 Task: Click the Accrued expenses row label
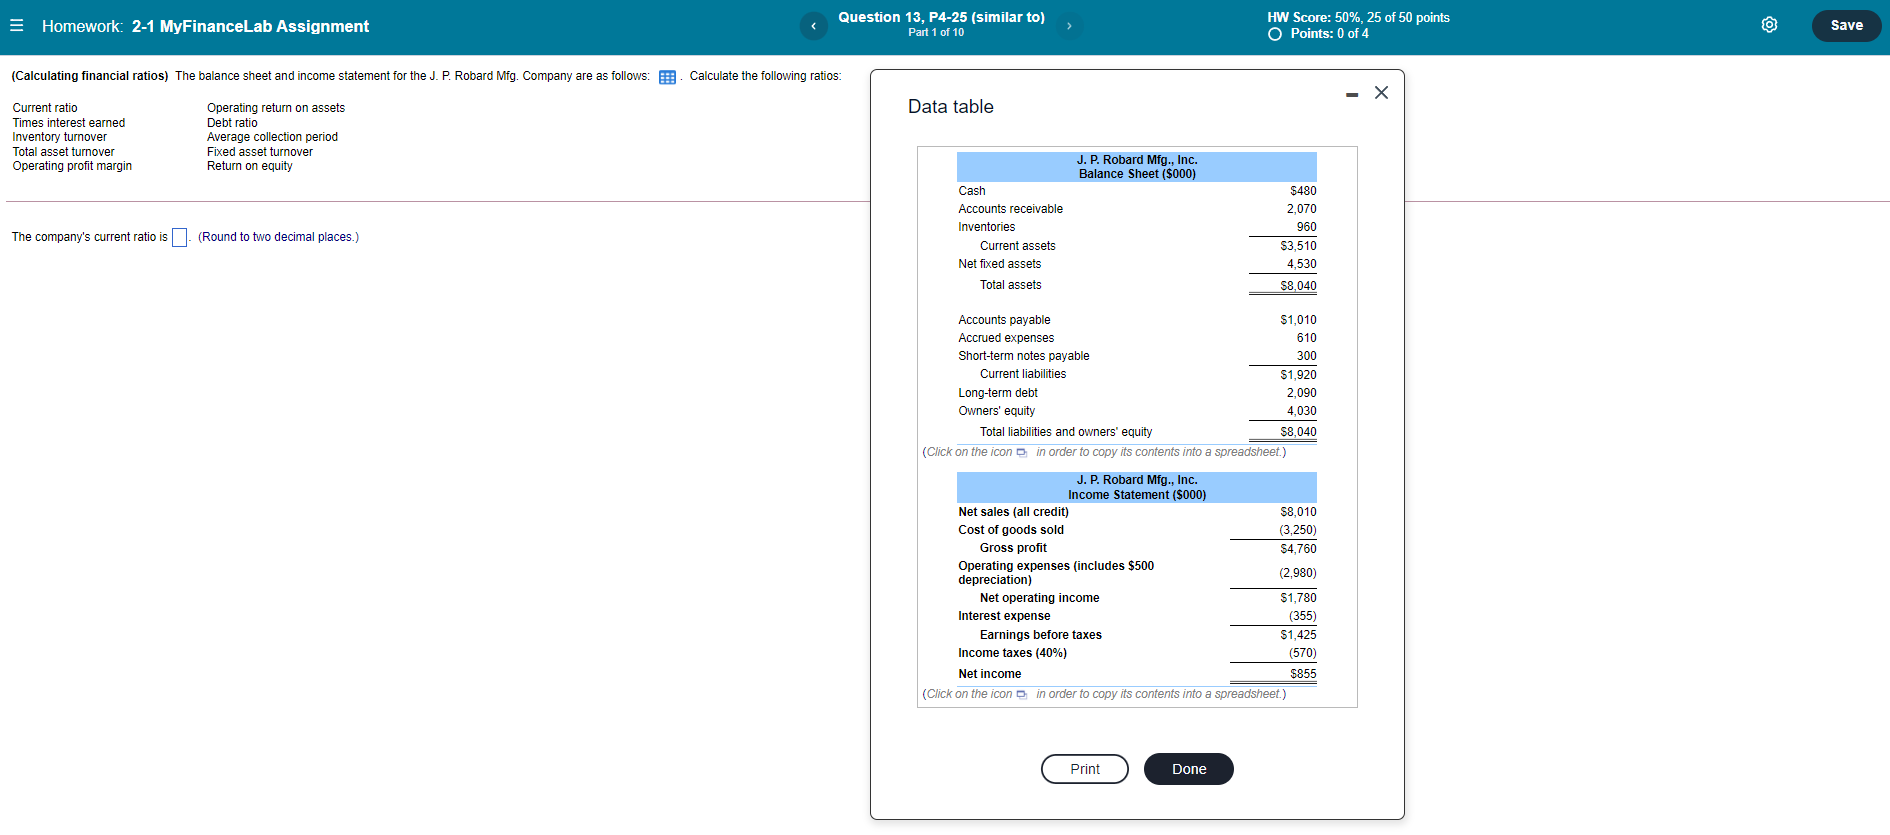pyautogui.click(x=1006, y=338)
